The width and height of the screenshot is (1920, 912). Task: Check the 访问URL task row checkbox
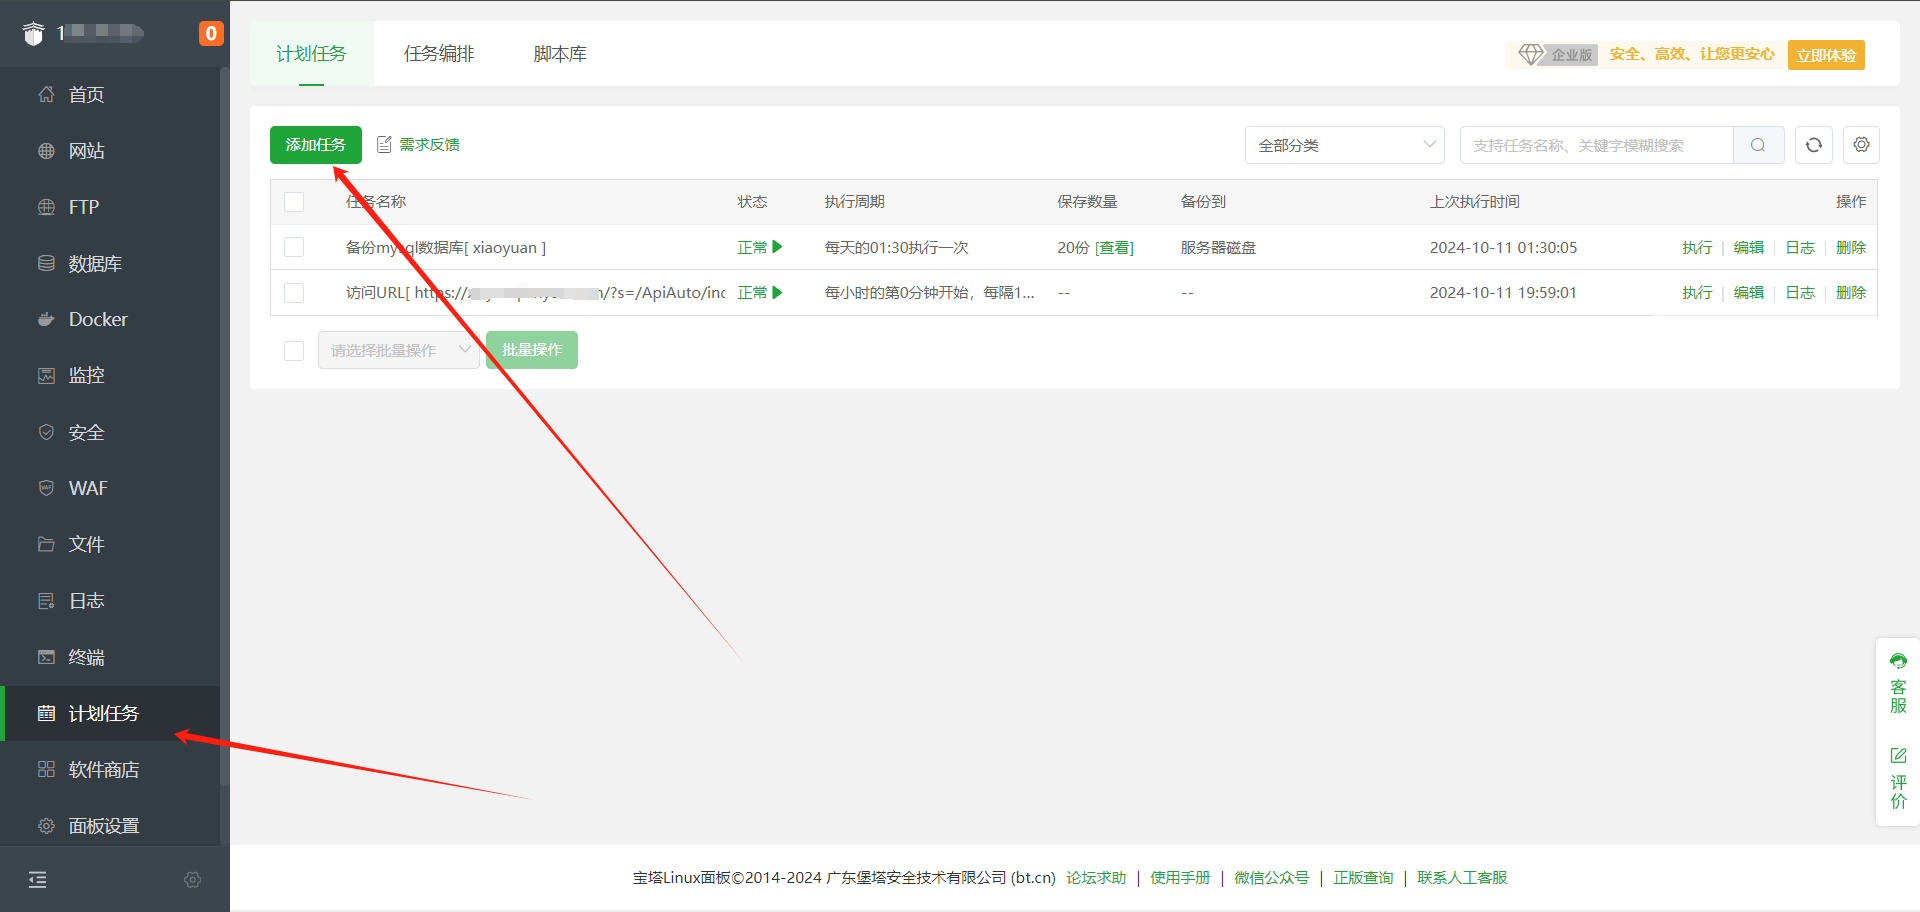coord(294,293)
